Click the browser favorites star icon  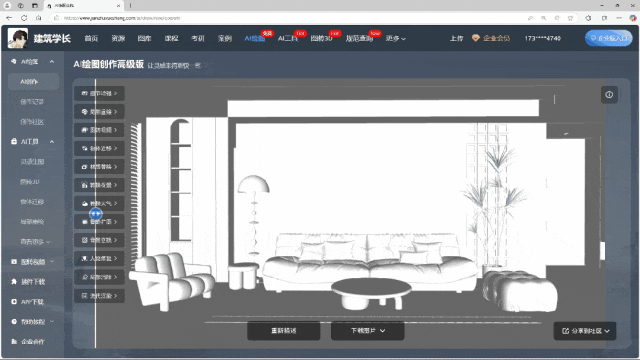coord(570,18)
